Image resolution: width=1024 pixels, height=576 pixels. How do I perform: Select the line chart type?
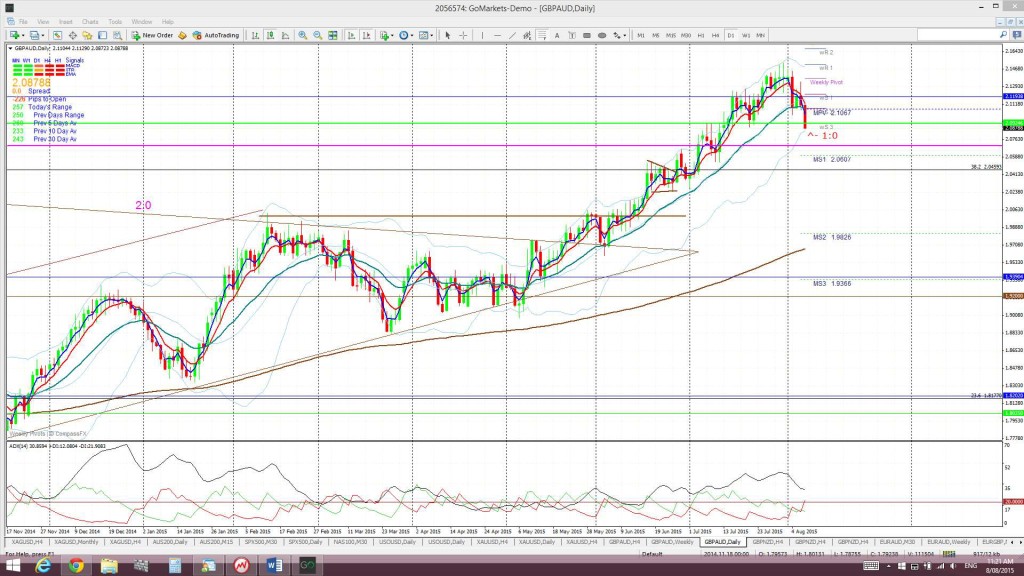pyautogui.click(x=285, y=35)
